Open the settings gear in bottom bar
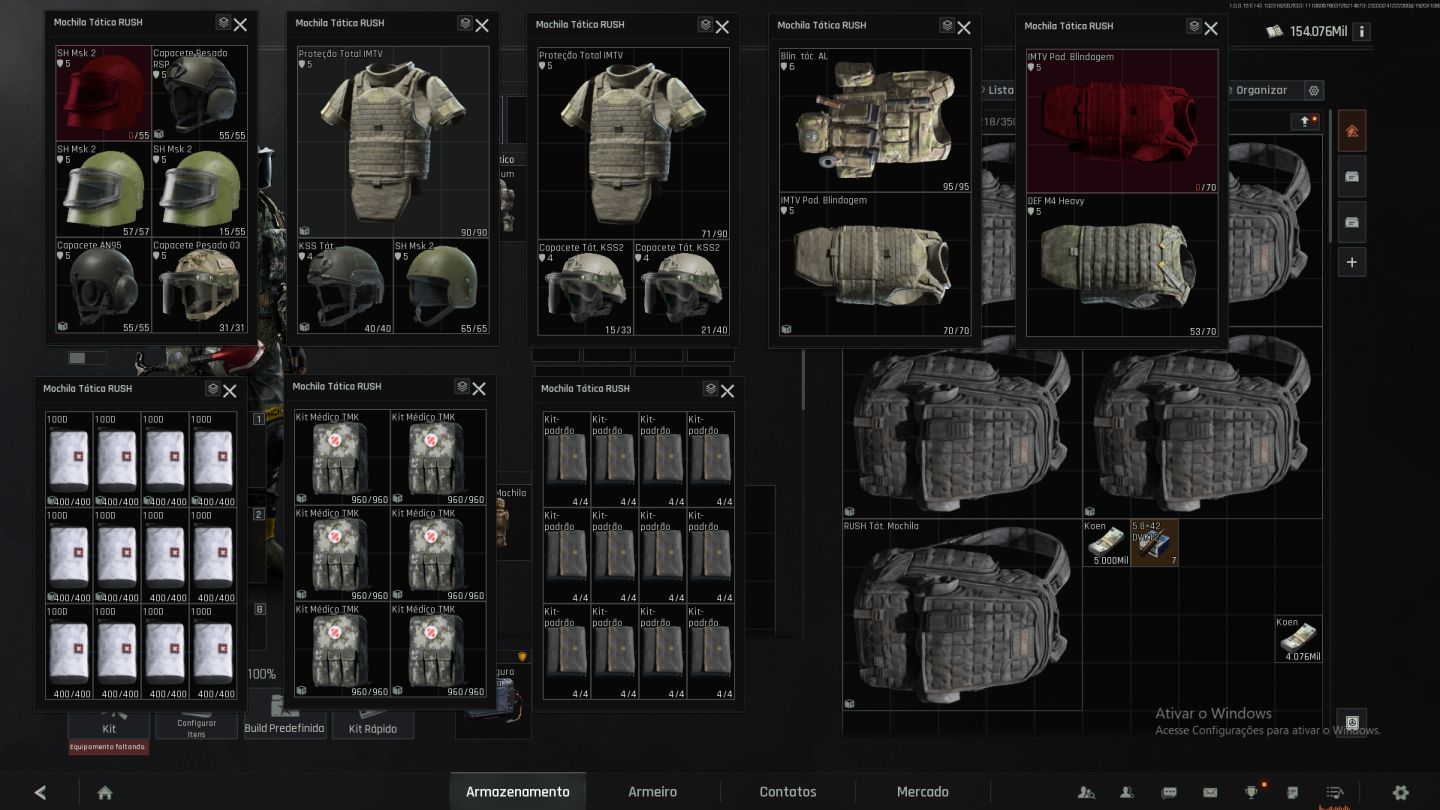The height and width of the screenshot is (810, 1440). pyautogui.click(x=1401, y=792)
